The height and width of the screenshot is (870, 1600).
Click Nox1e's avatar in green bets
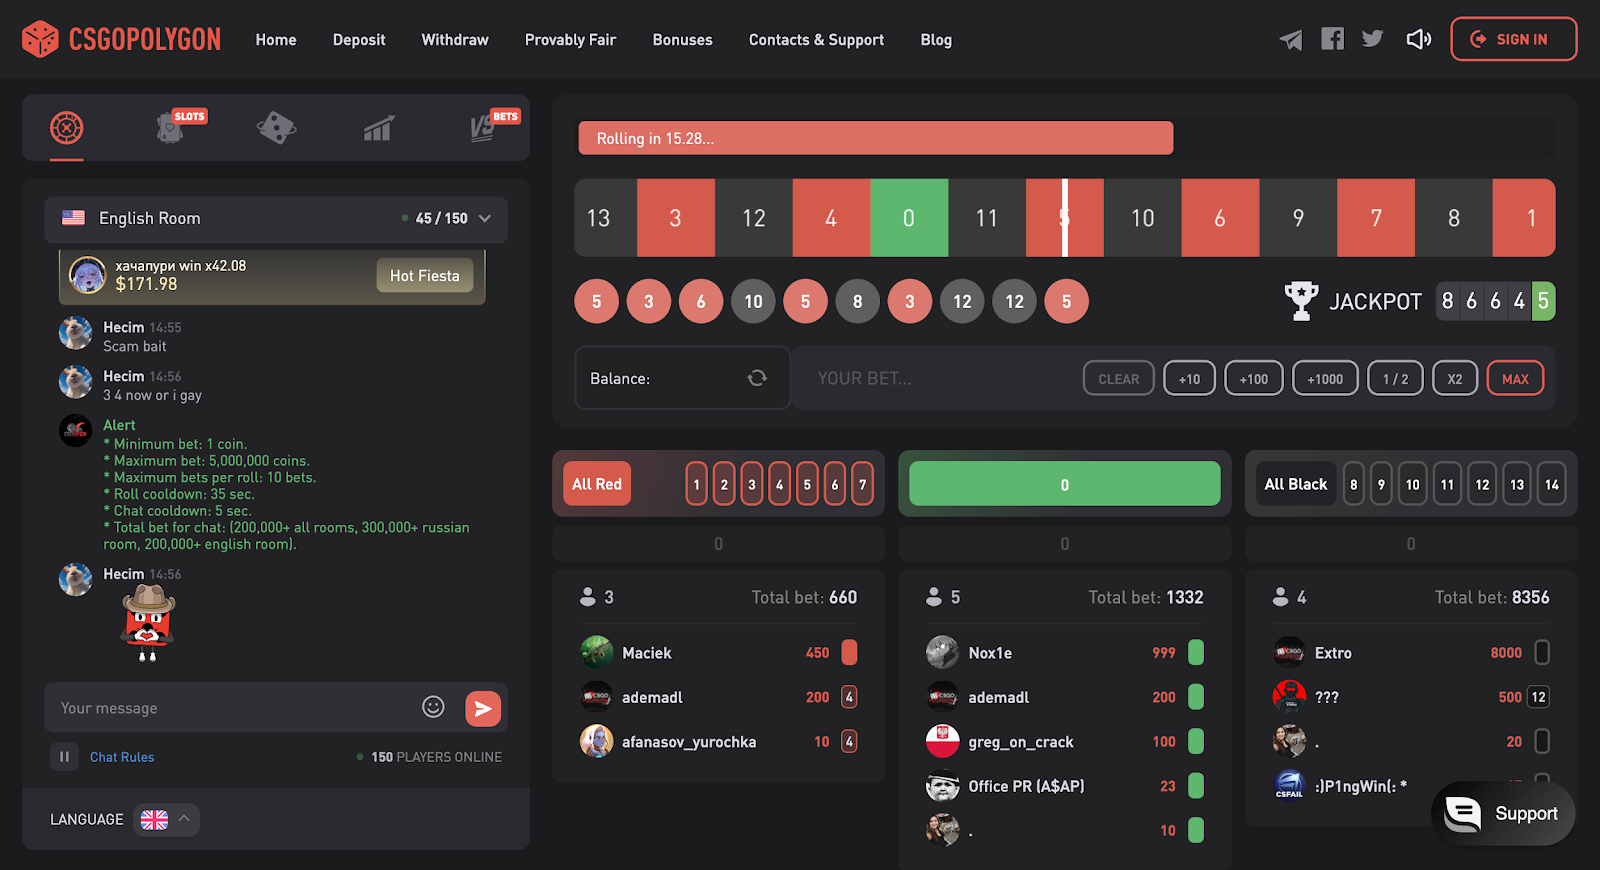(x=943, y=652)
